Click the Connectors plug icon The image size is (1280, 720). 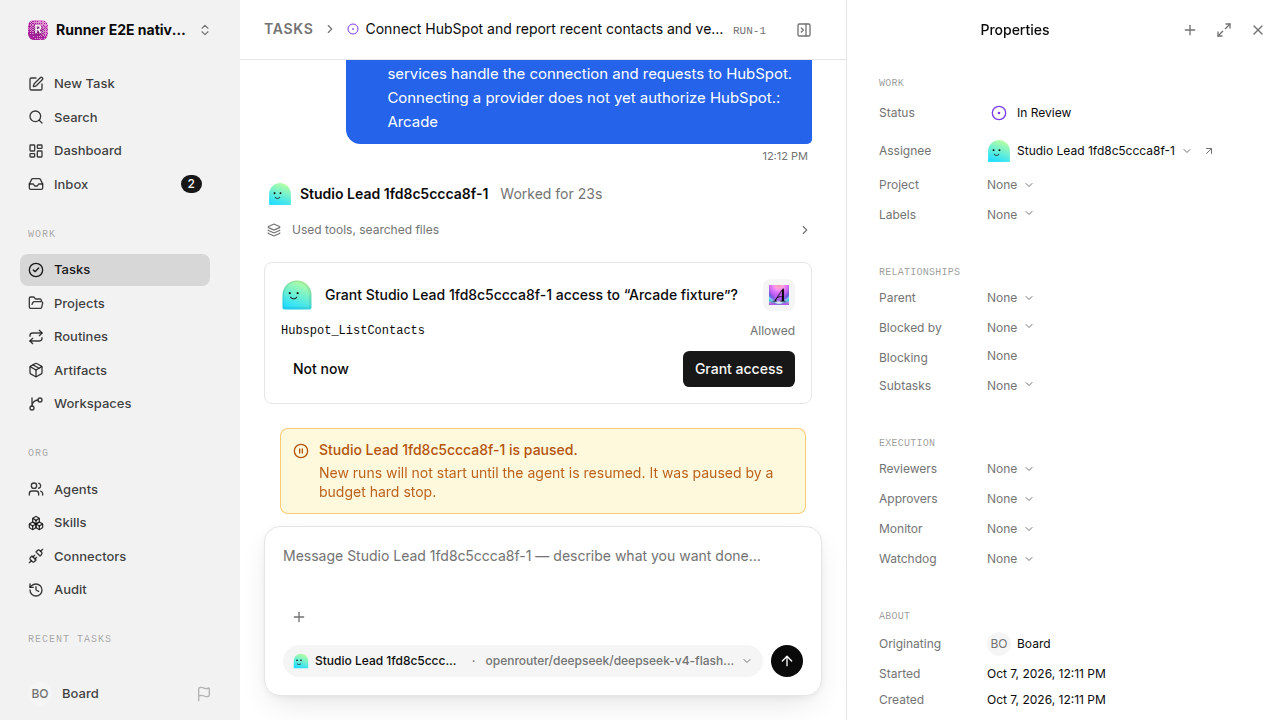[x=36, y=556]
